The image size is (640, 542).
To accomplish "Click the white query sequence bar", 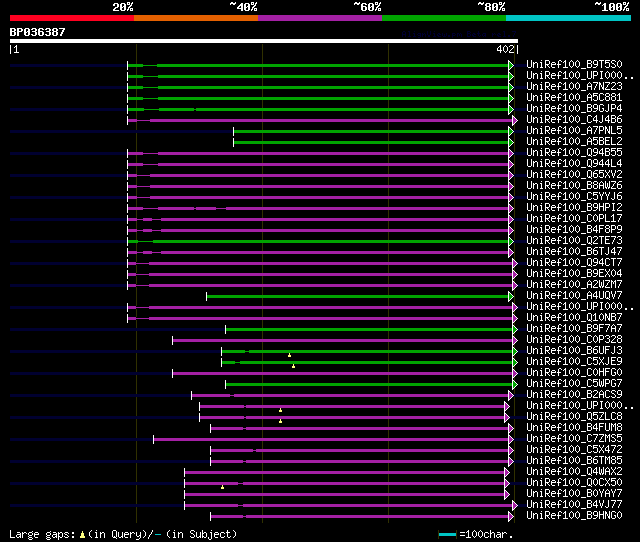I will coord(264,41).
